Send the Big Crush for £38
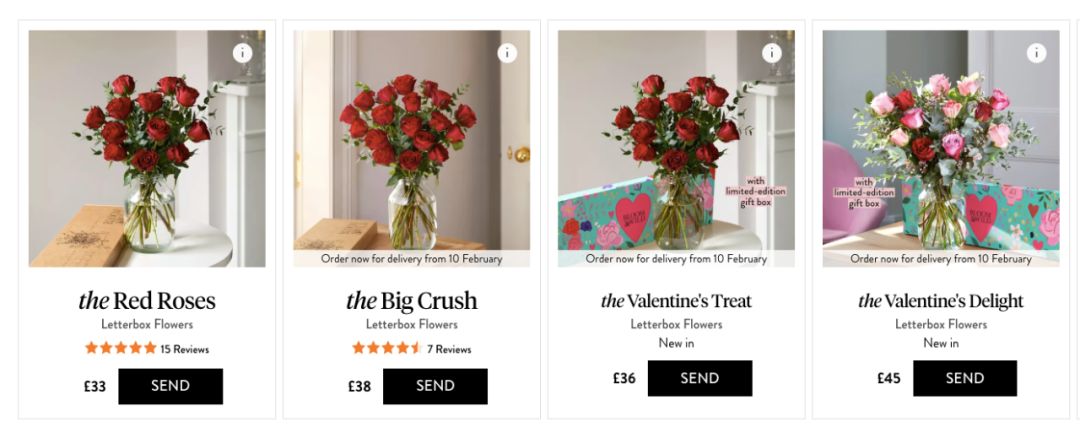 pos(435,386)
